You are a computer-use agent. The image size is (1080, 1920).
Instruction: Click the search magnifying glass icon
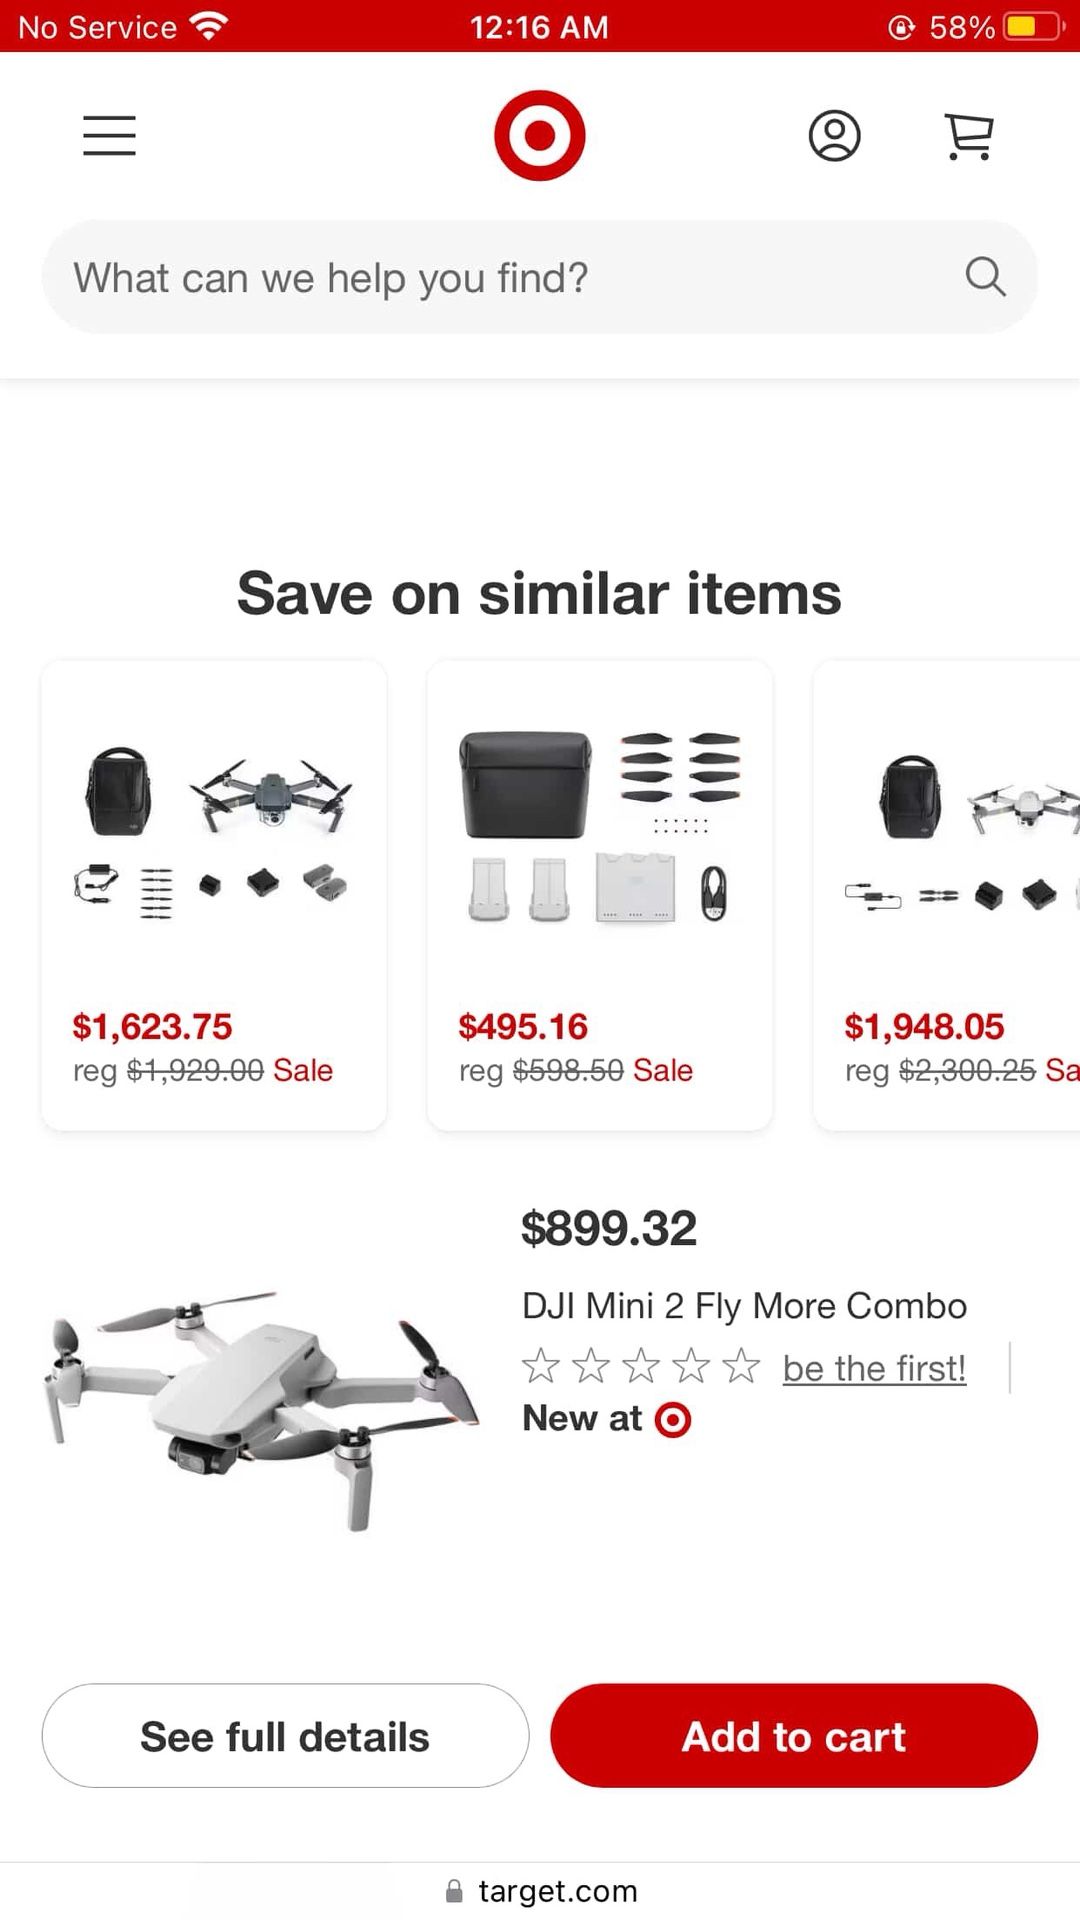pos(986,277)
